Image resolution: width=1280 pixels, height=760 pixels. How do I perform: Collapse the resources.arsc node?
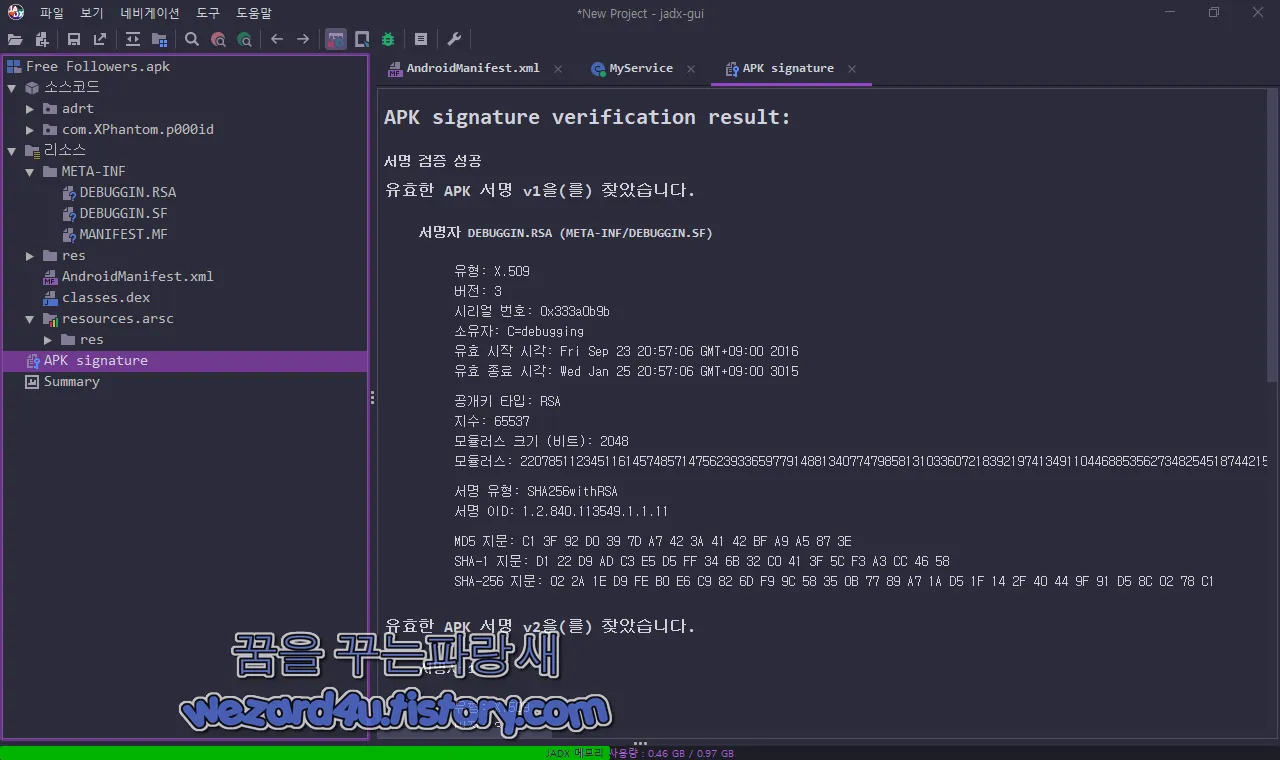(30, 319)
